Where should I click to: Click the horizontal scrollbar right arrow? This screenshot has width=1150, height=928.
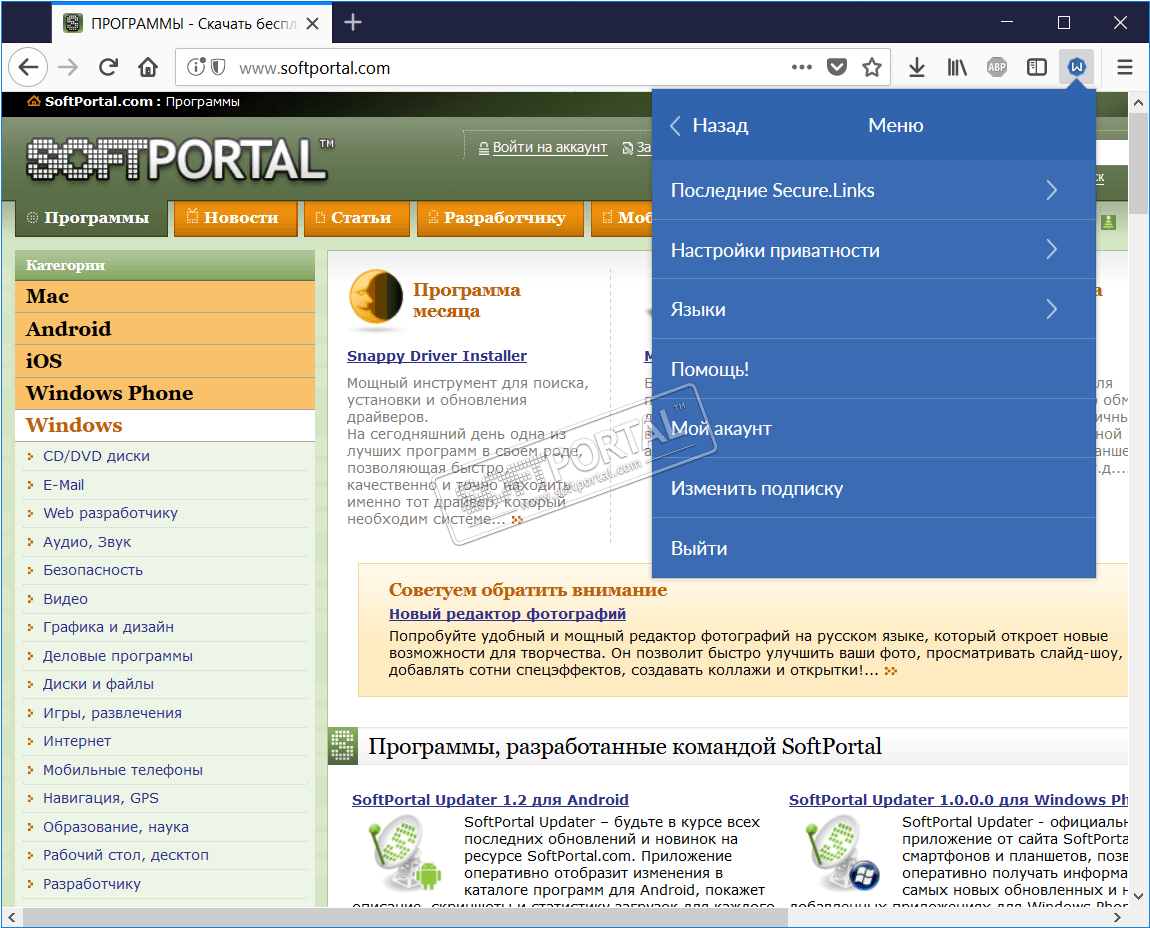click(1117, 917)
